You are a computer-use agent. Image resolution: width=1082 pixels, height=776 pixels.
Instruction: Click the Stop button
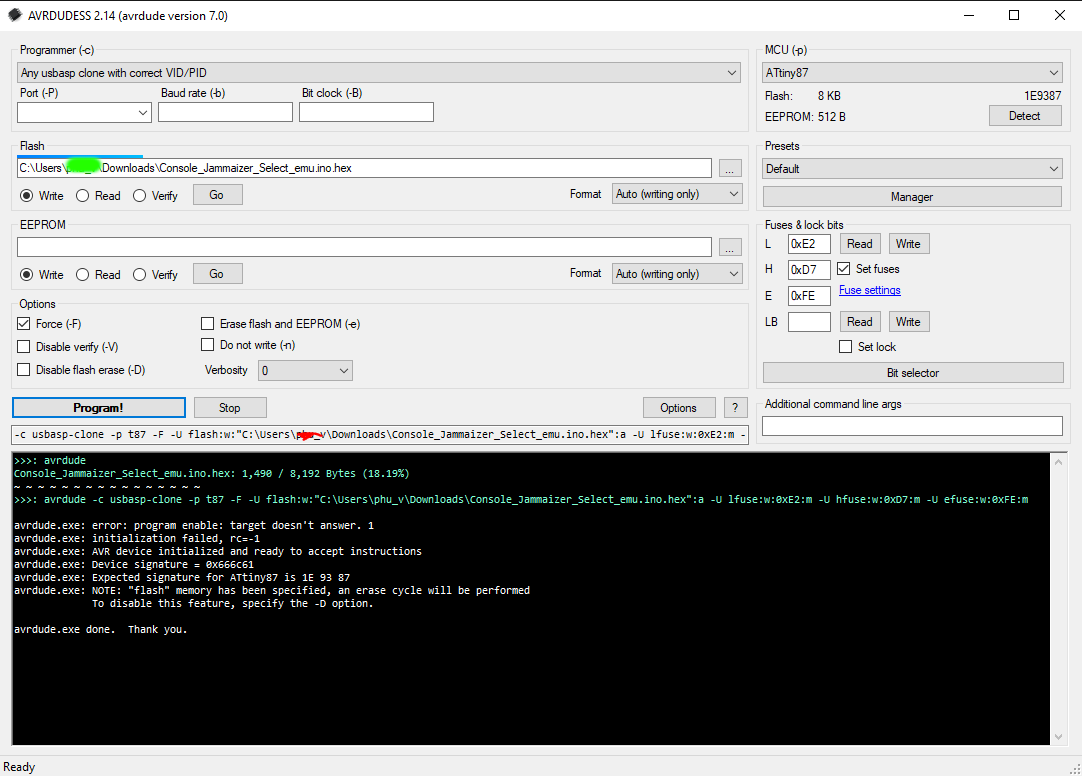(x=230, y=408)
